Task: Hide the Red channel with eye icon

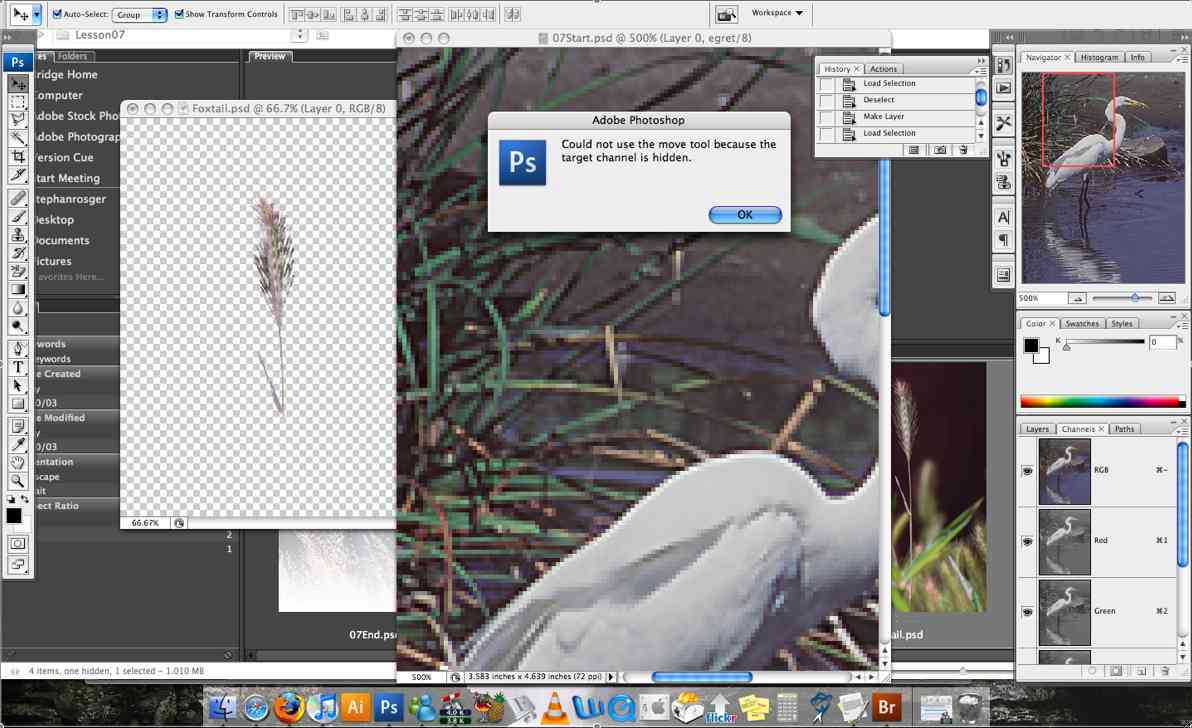Action: tap(1027, 541)
